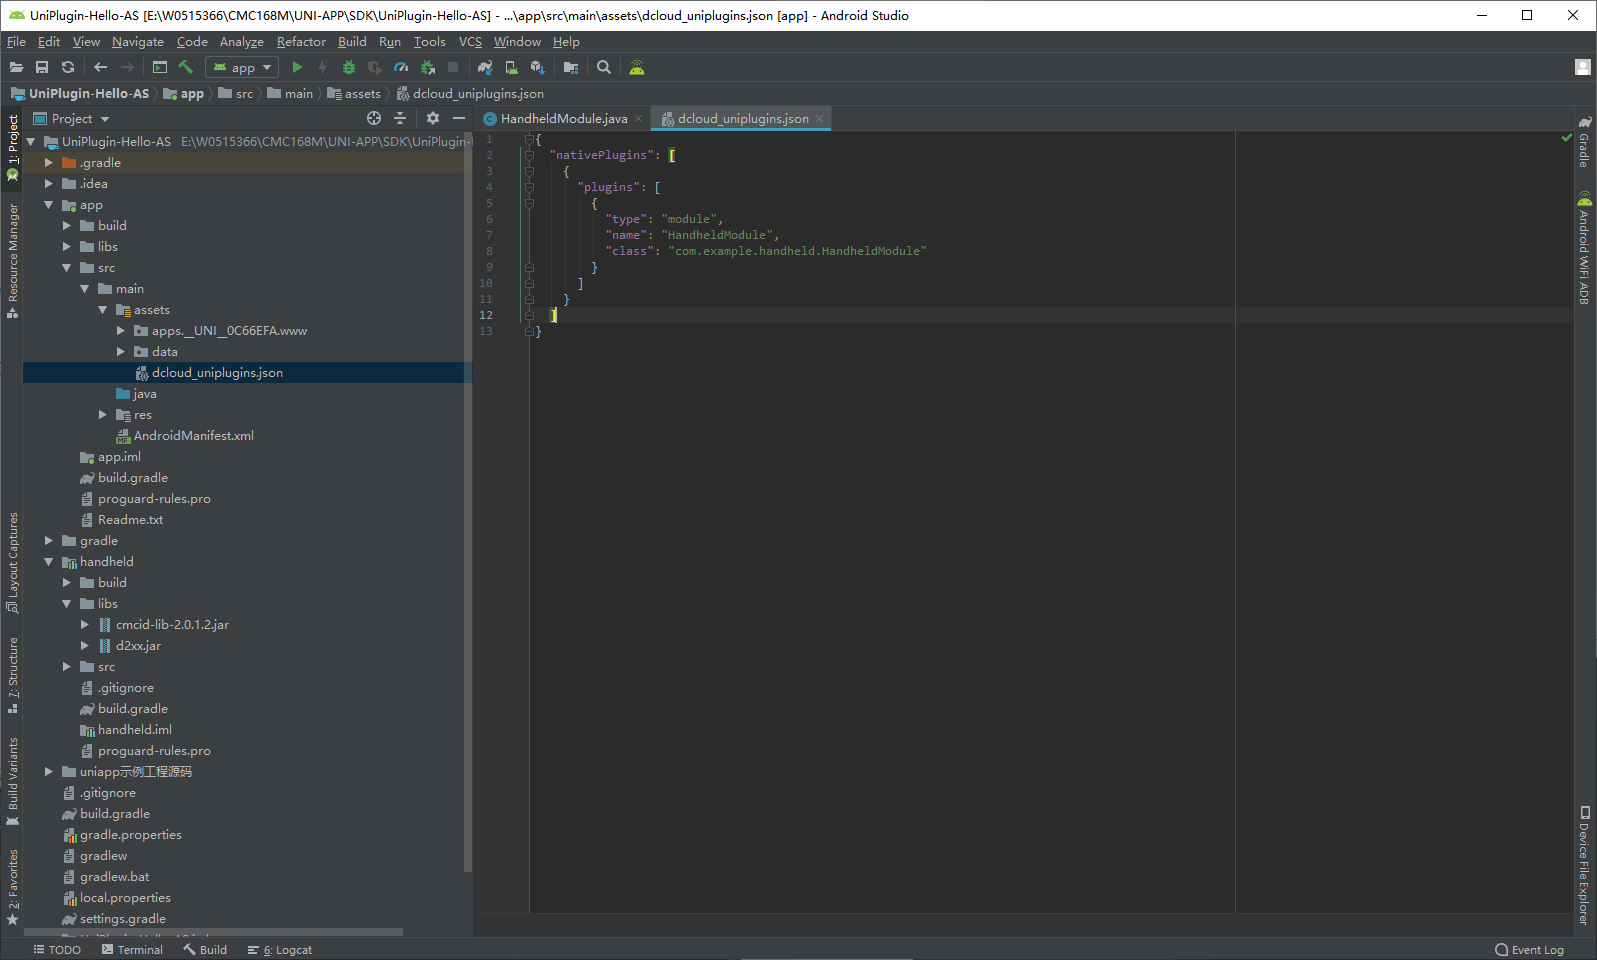This screenshot has width=1597, height=960.
Task: Click assets breadcrumb in navigation bar
Action: 354,93
